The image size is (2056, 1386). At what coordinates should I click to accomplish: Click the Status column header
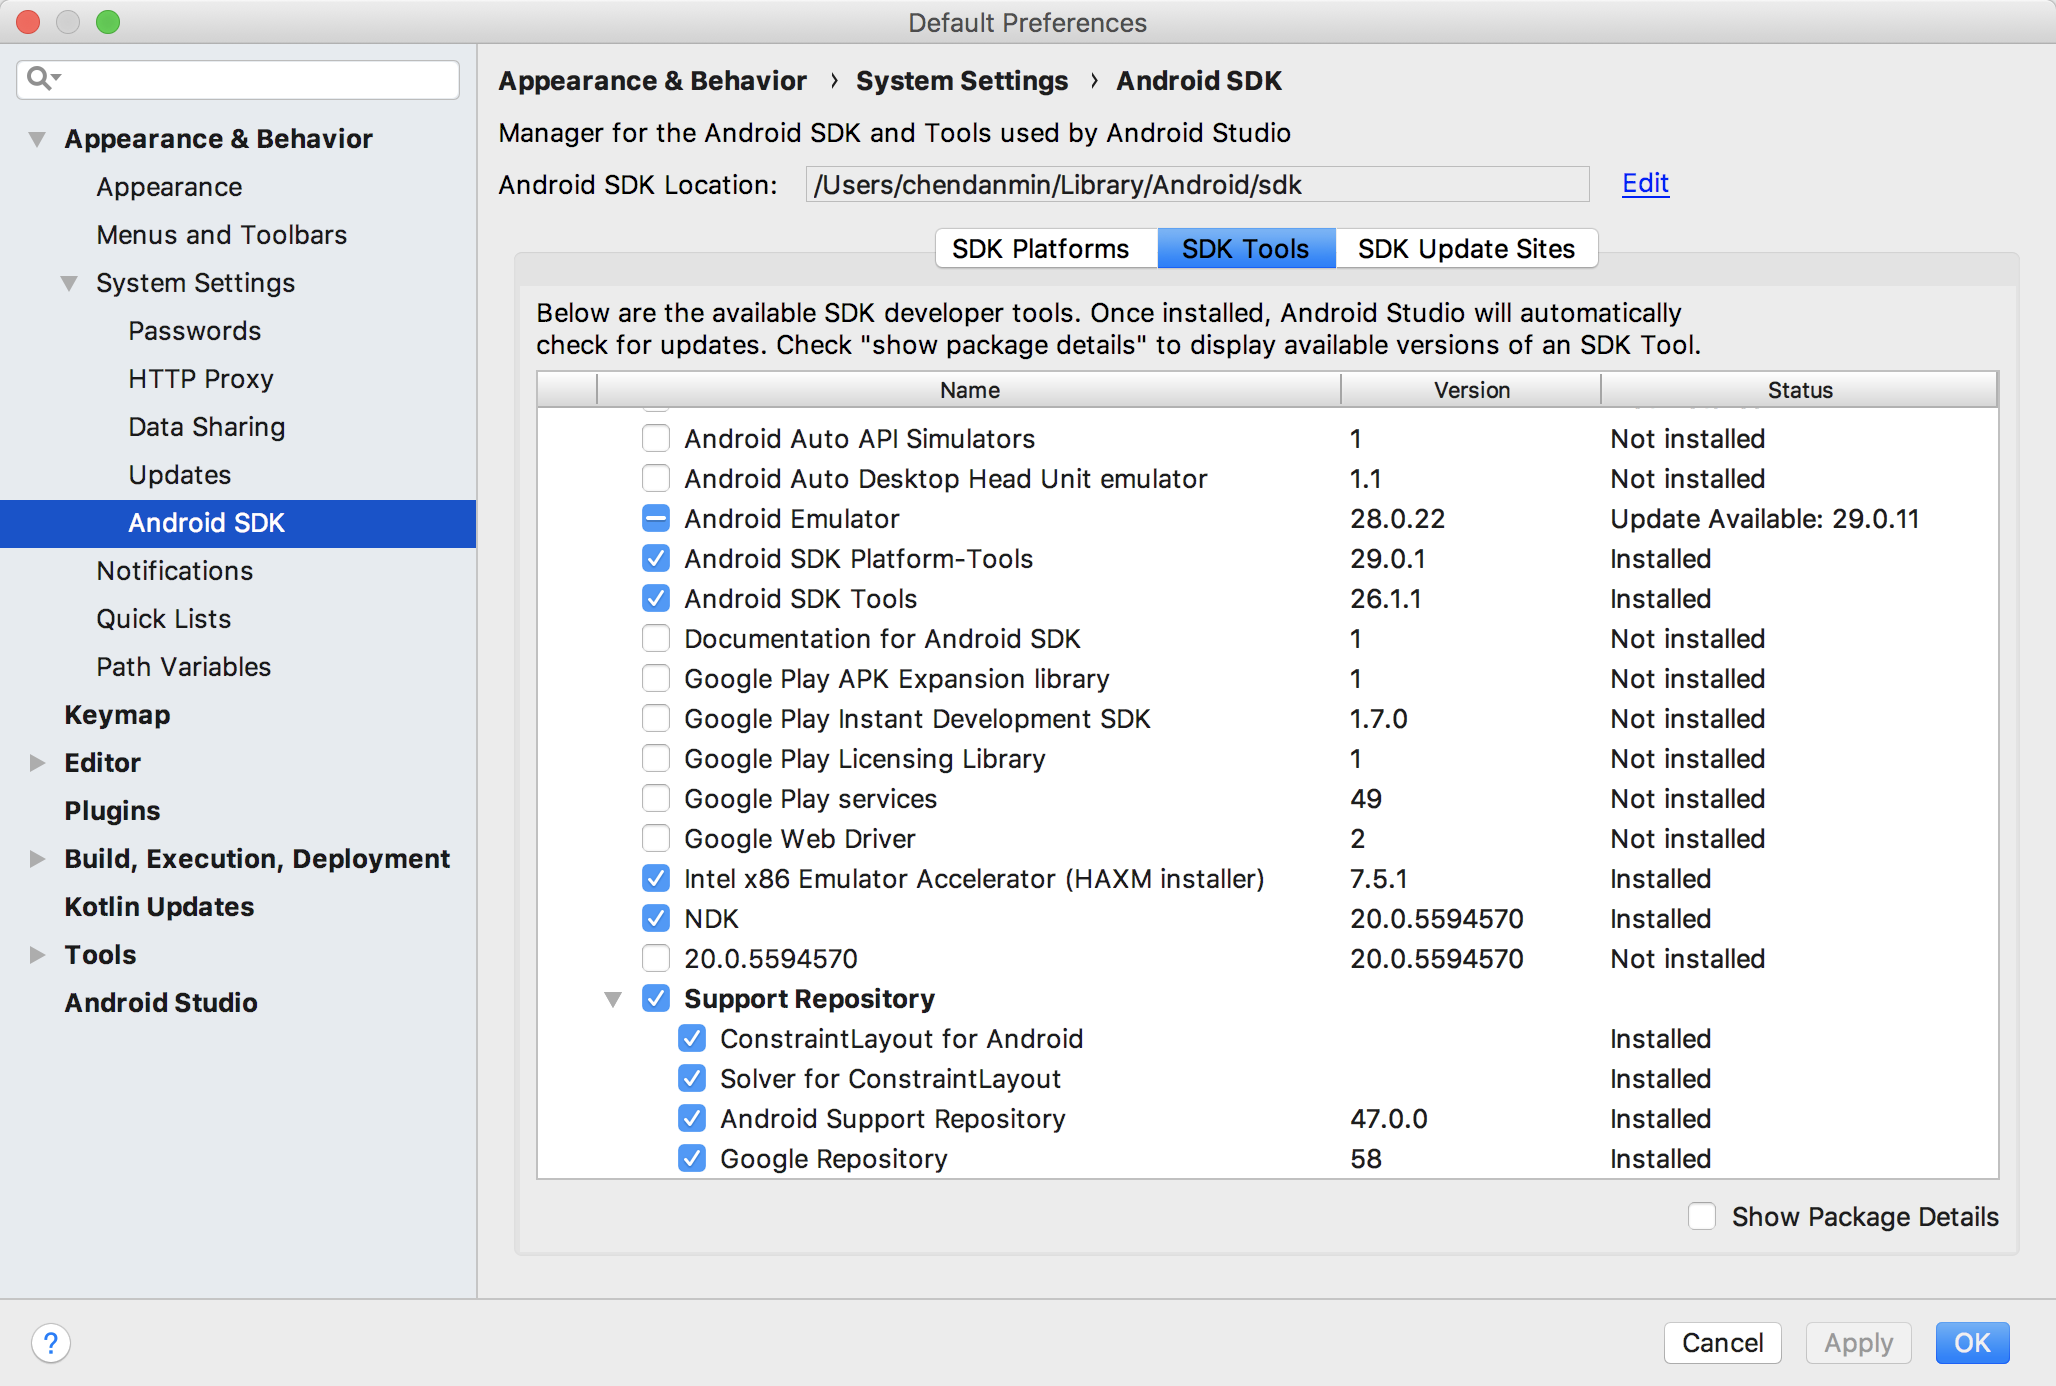[1800, 390]
